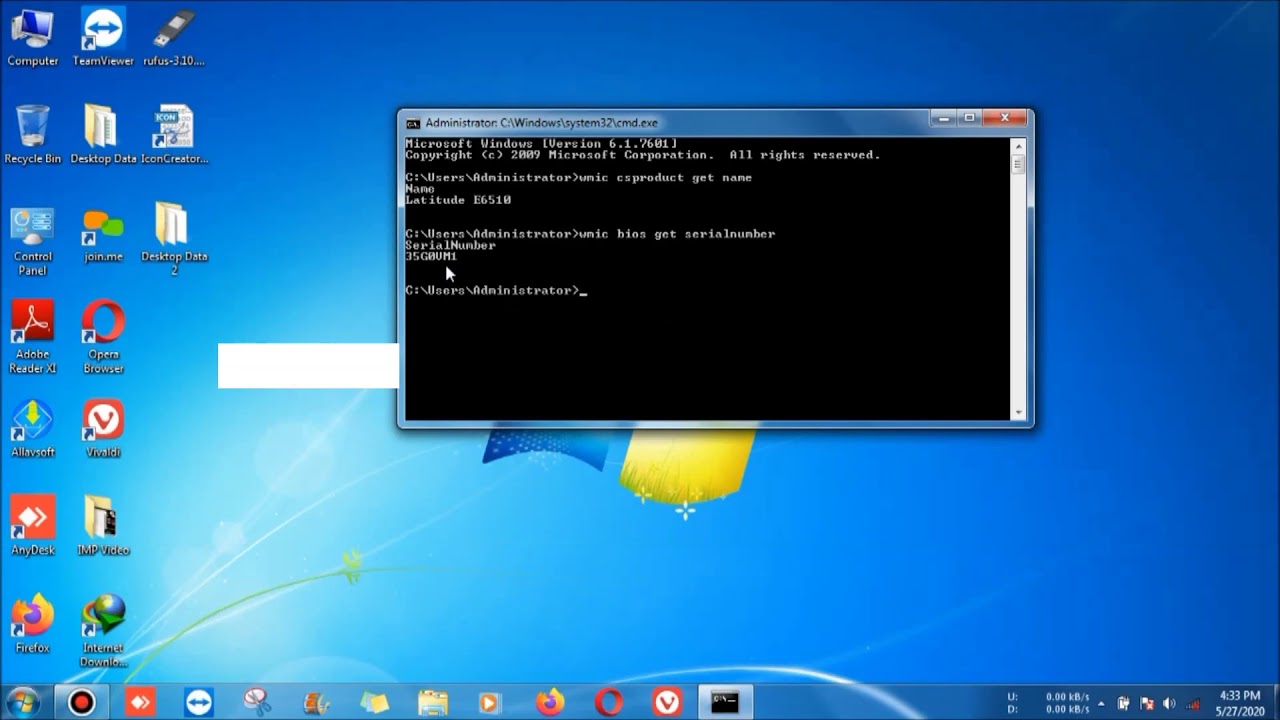Click the network signal tray icon
This screenshot has width=1280, height=720.
tap(1193, 703)
